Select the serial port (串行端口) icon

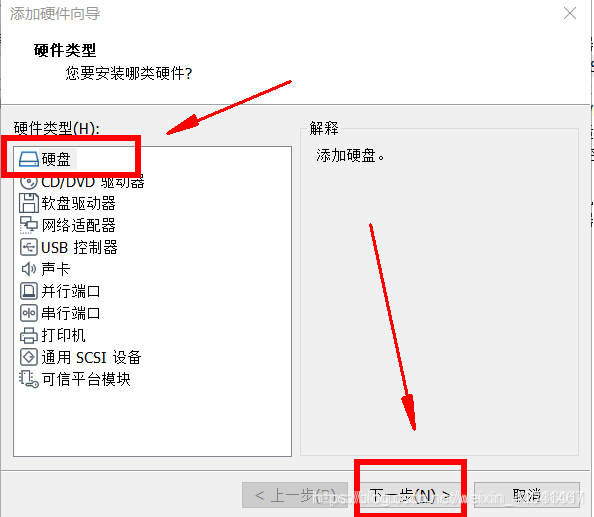coord(29,313)
